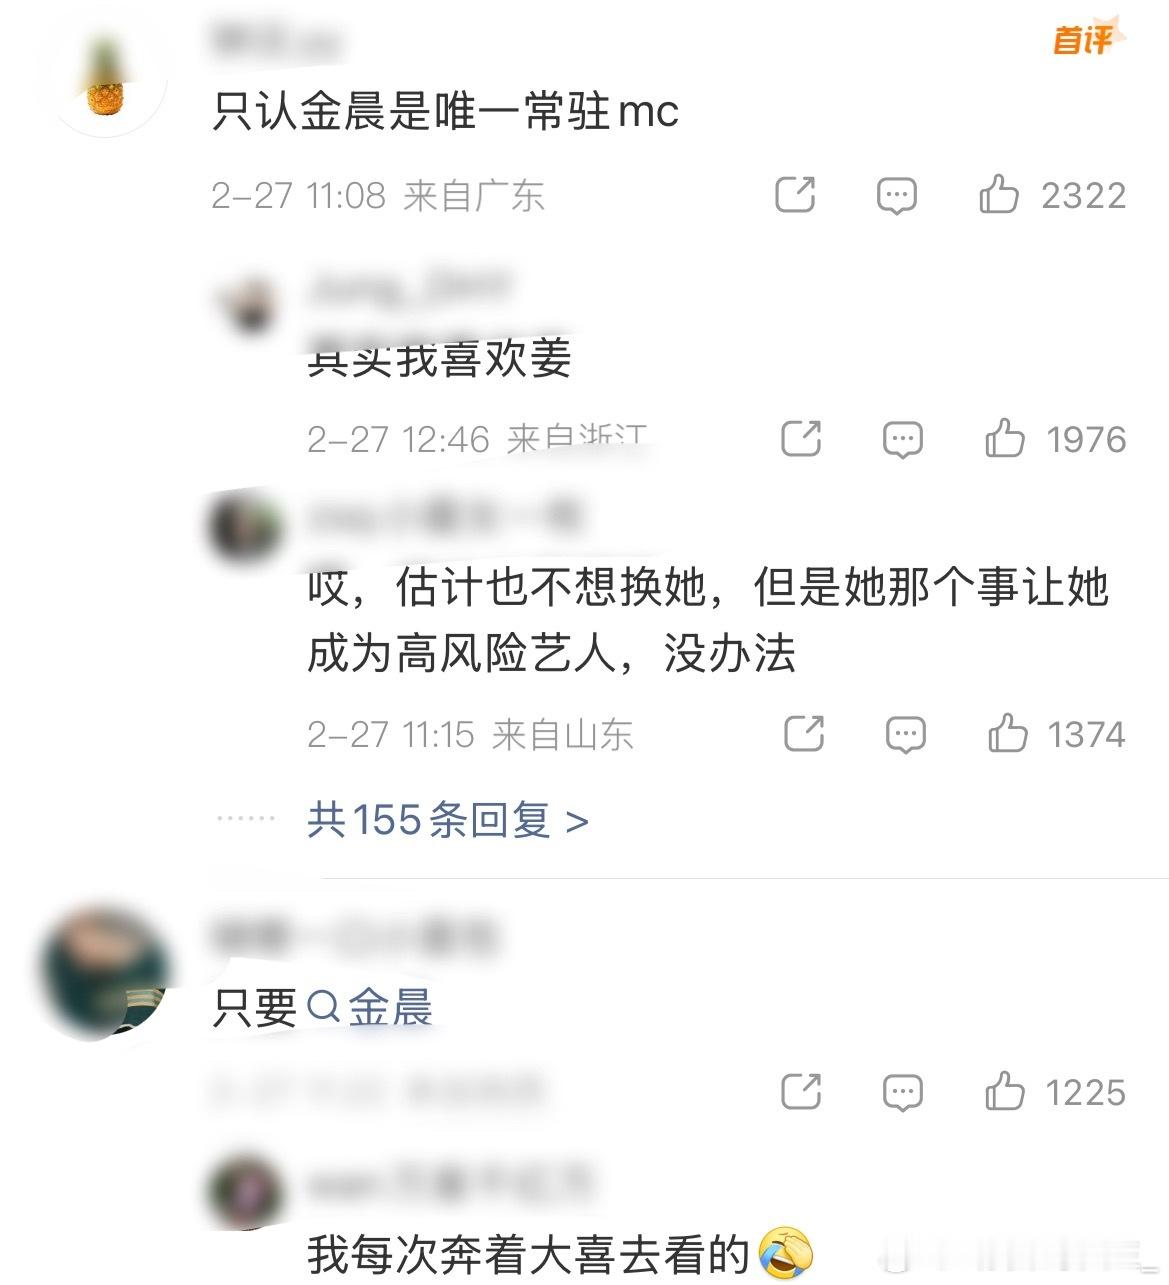The image size is (1169, 1285).
Task: Open avatar of the 只要金晨 commenter
Action: (105, 973)
